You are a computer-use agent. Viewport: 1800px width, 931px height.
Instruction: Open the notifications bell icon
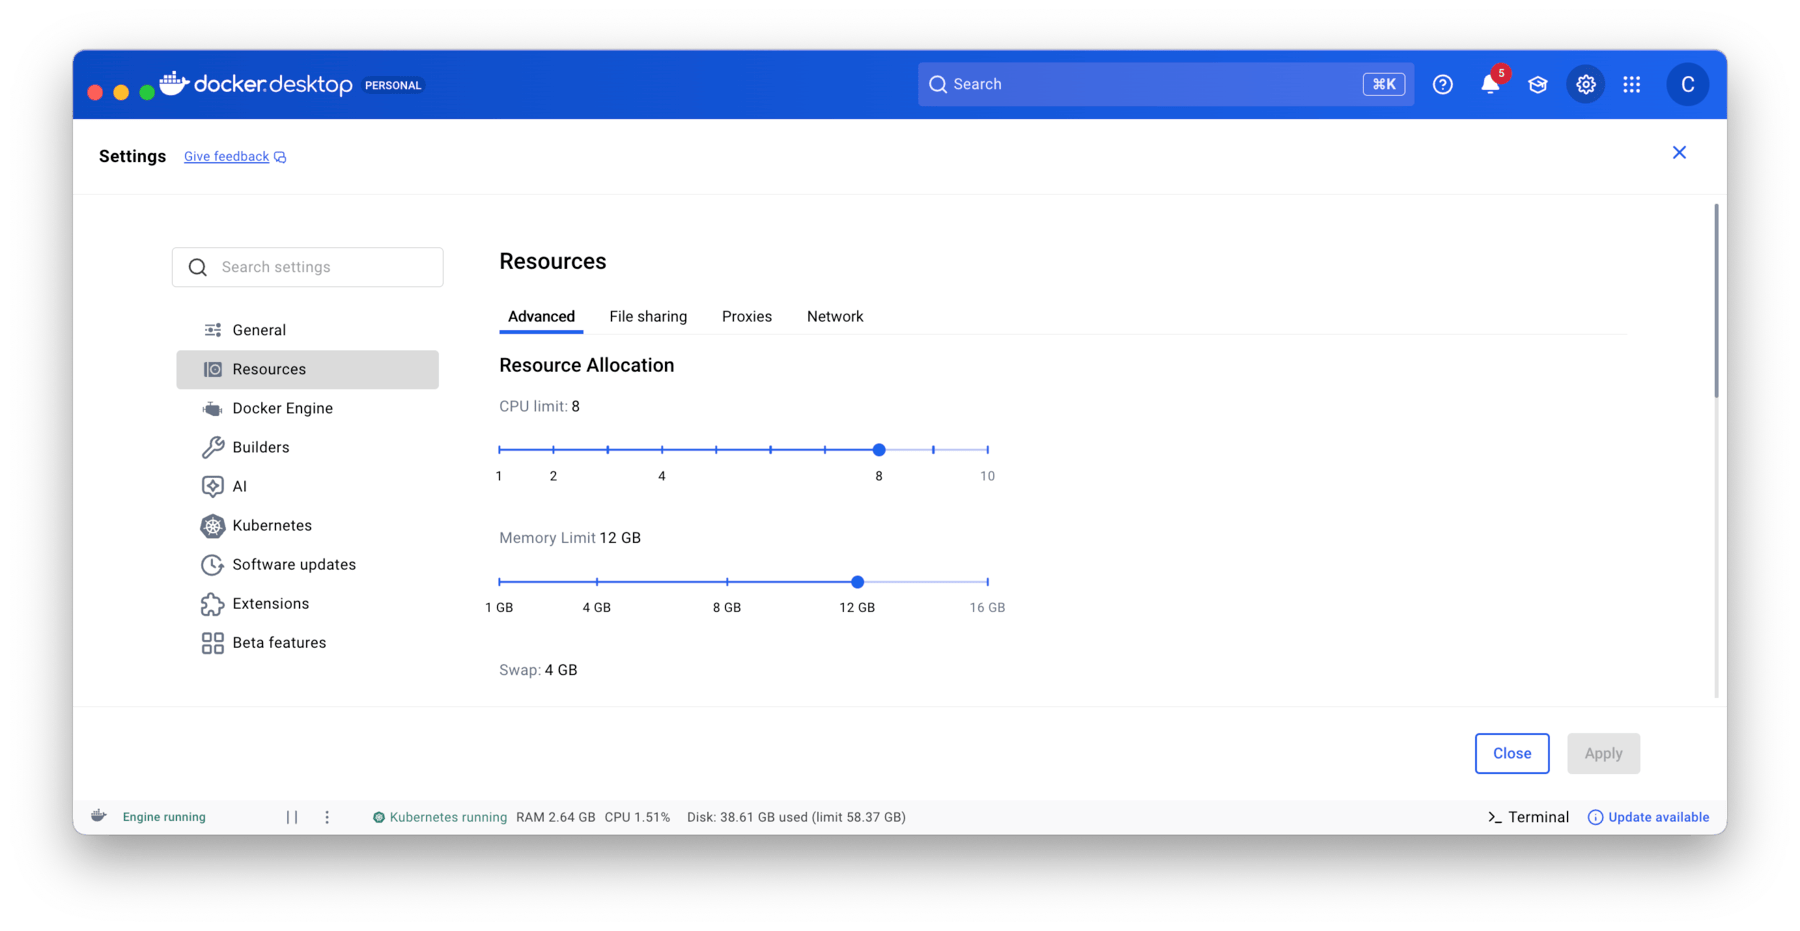tap(1489, 84)
